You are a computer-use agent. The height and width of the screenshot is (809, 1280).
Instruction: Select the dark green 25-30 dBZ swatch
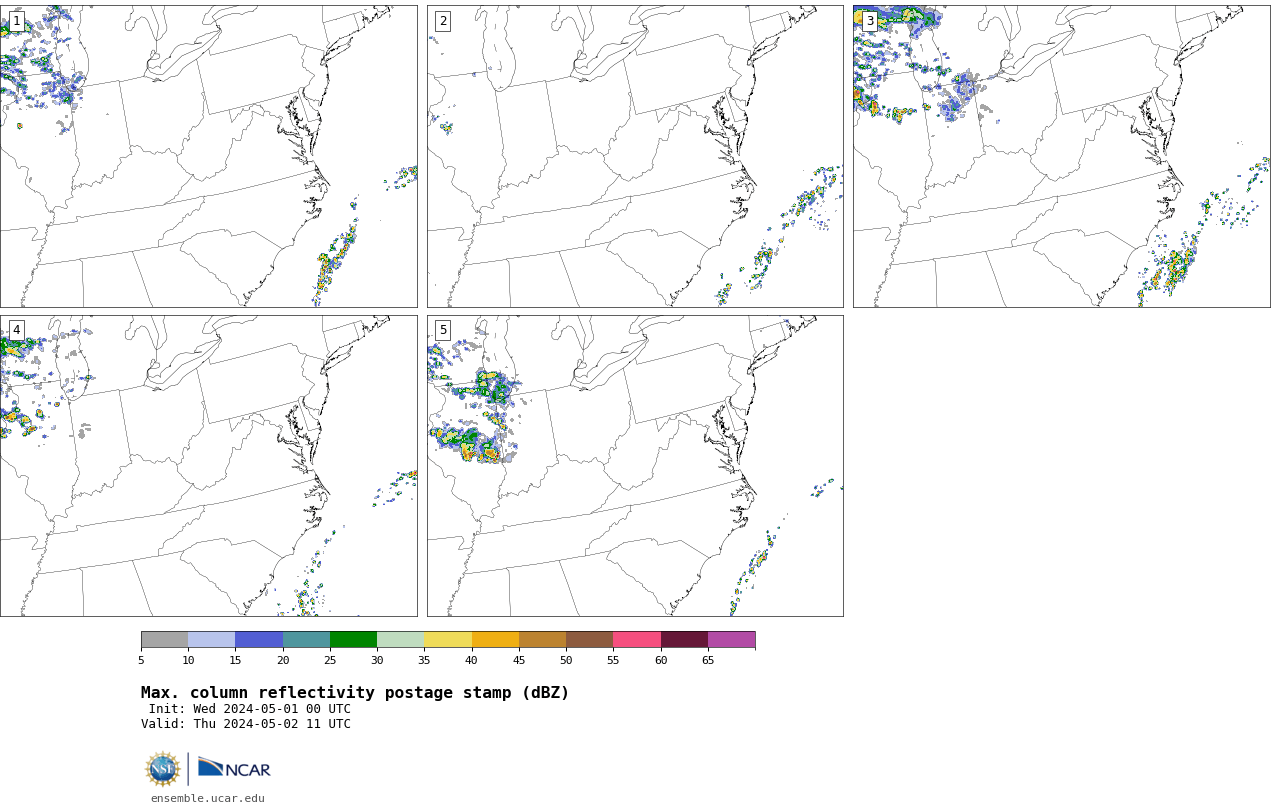(353, 640)
